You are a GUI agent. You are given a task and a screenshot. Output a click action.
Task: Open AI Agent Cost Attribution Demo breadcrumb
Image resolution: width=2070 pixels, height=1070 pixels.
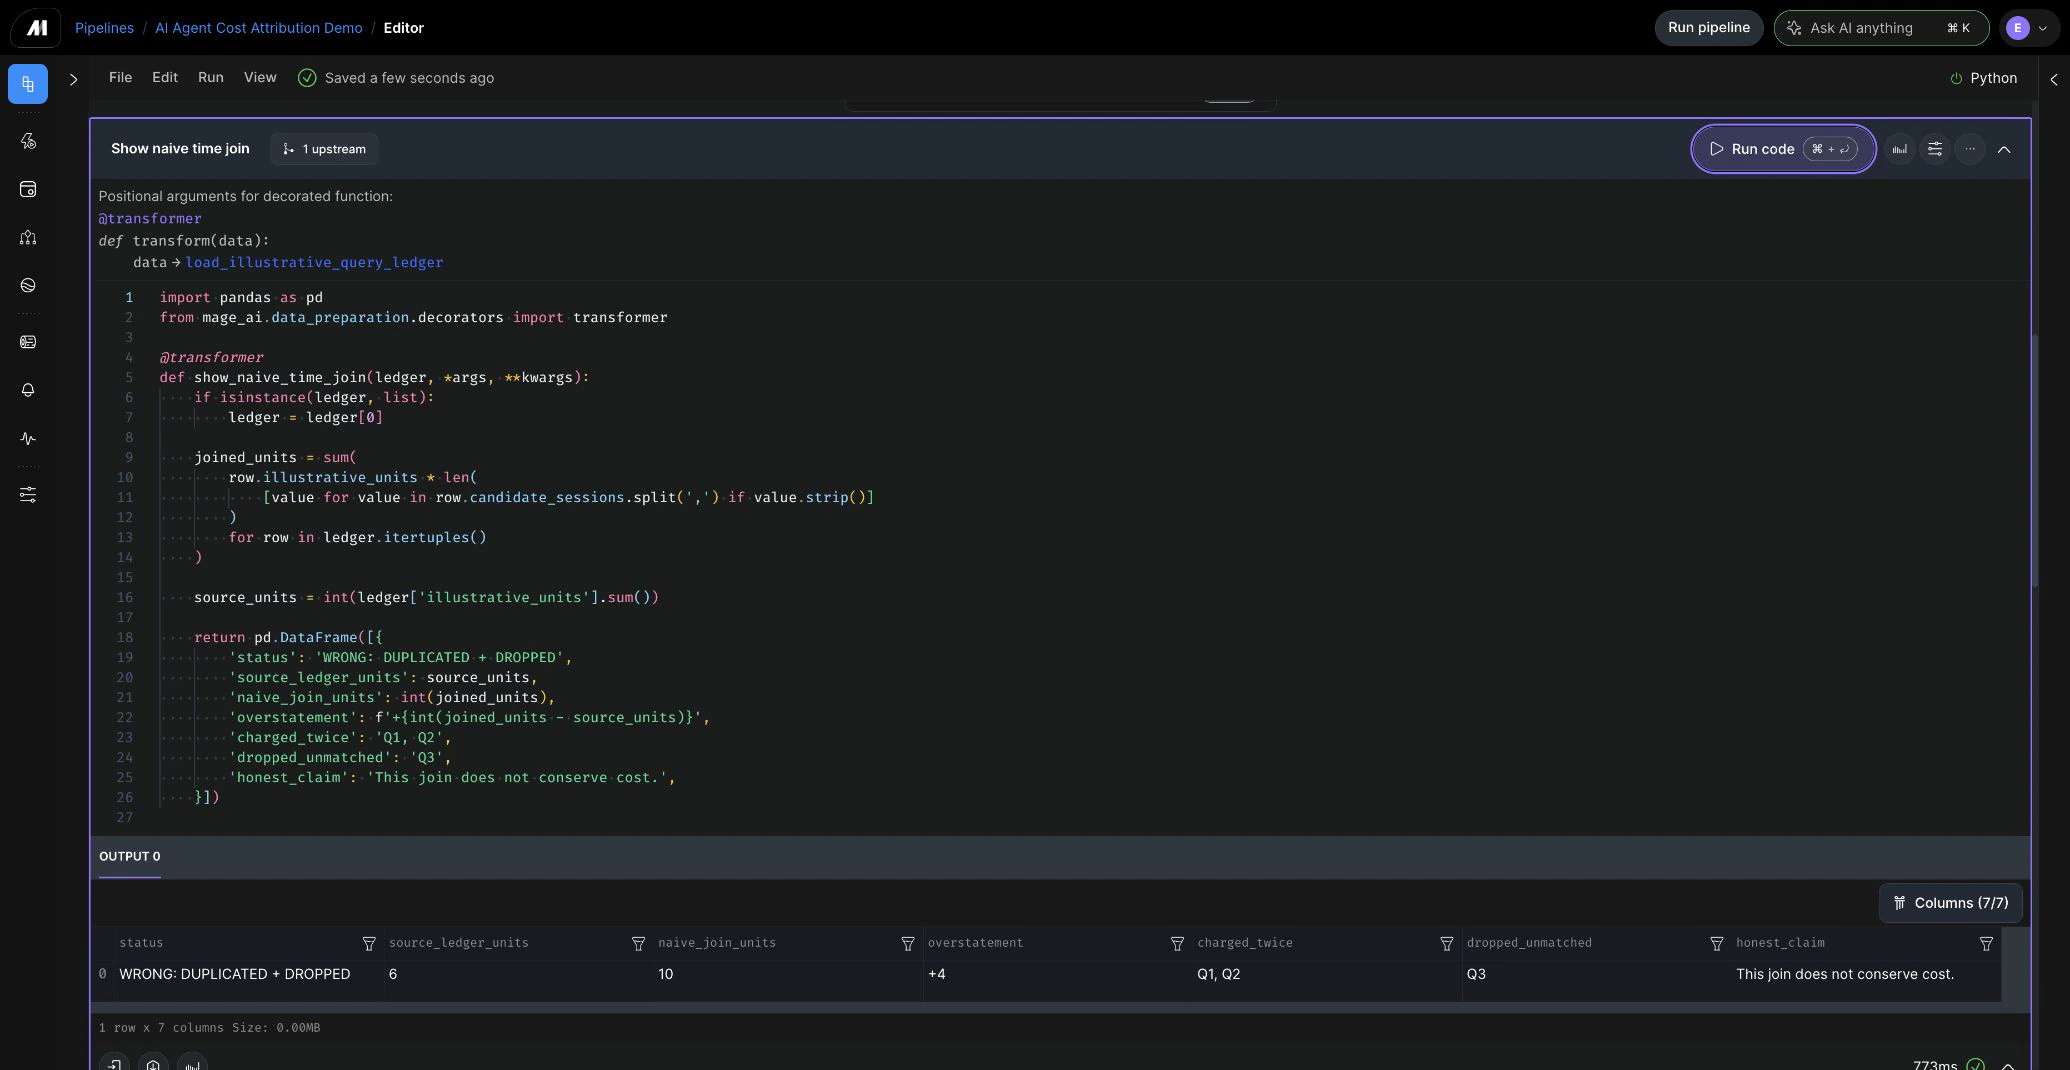pos(258,28)
